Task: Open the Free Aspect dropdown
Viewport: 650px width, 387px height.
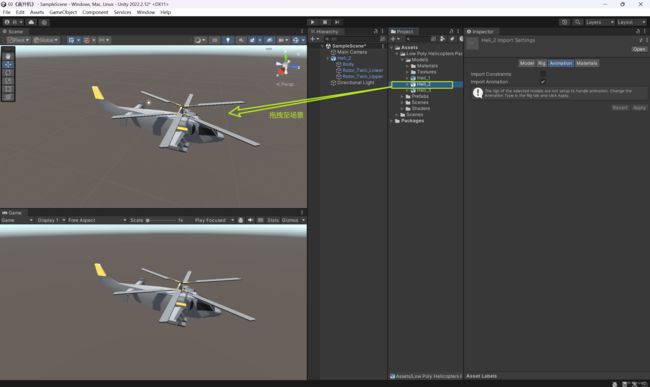Action: tap(97, 220)
